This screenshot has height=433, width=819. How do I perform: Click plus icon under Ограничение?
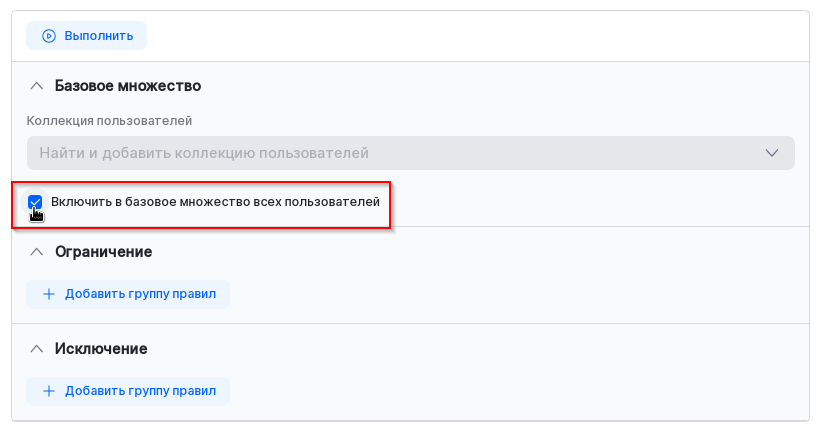(49, 294)
